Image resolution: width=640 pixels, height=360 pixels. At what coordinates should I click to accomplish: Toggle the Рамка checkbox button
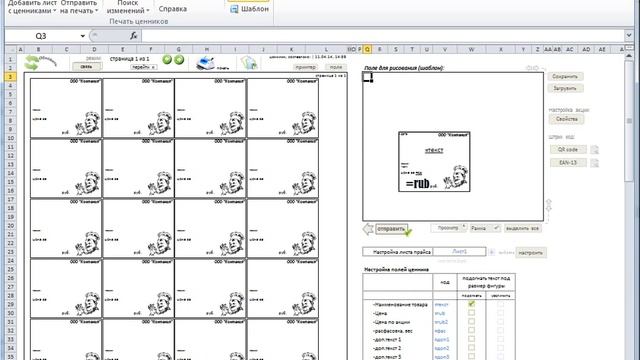(x=484, y=228)
